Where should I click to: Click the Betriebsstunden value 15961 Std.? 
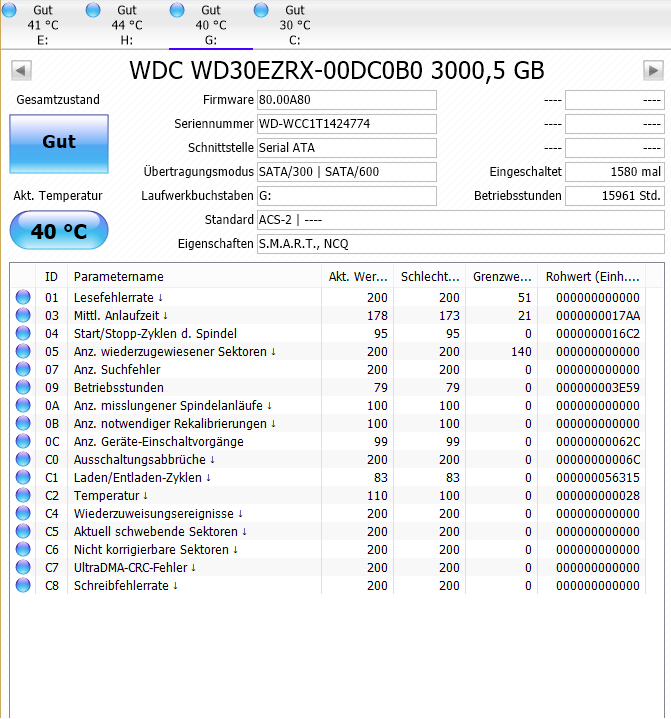[615, 196]
